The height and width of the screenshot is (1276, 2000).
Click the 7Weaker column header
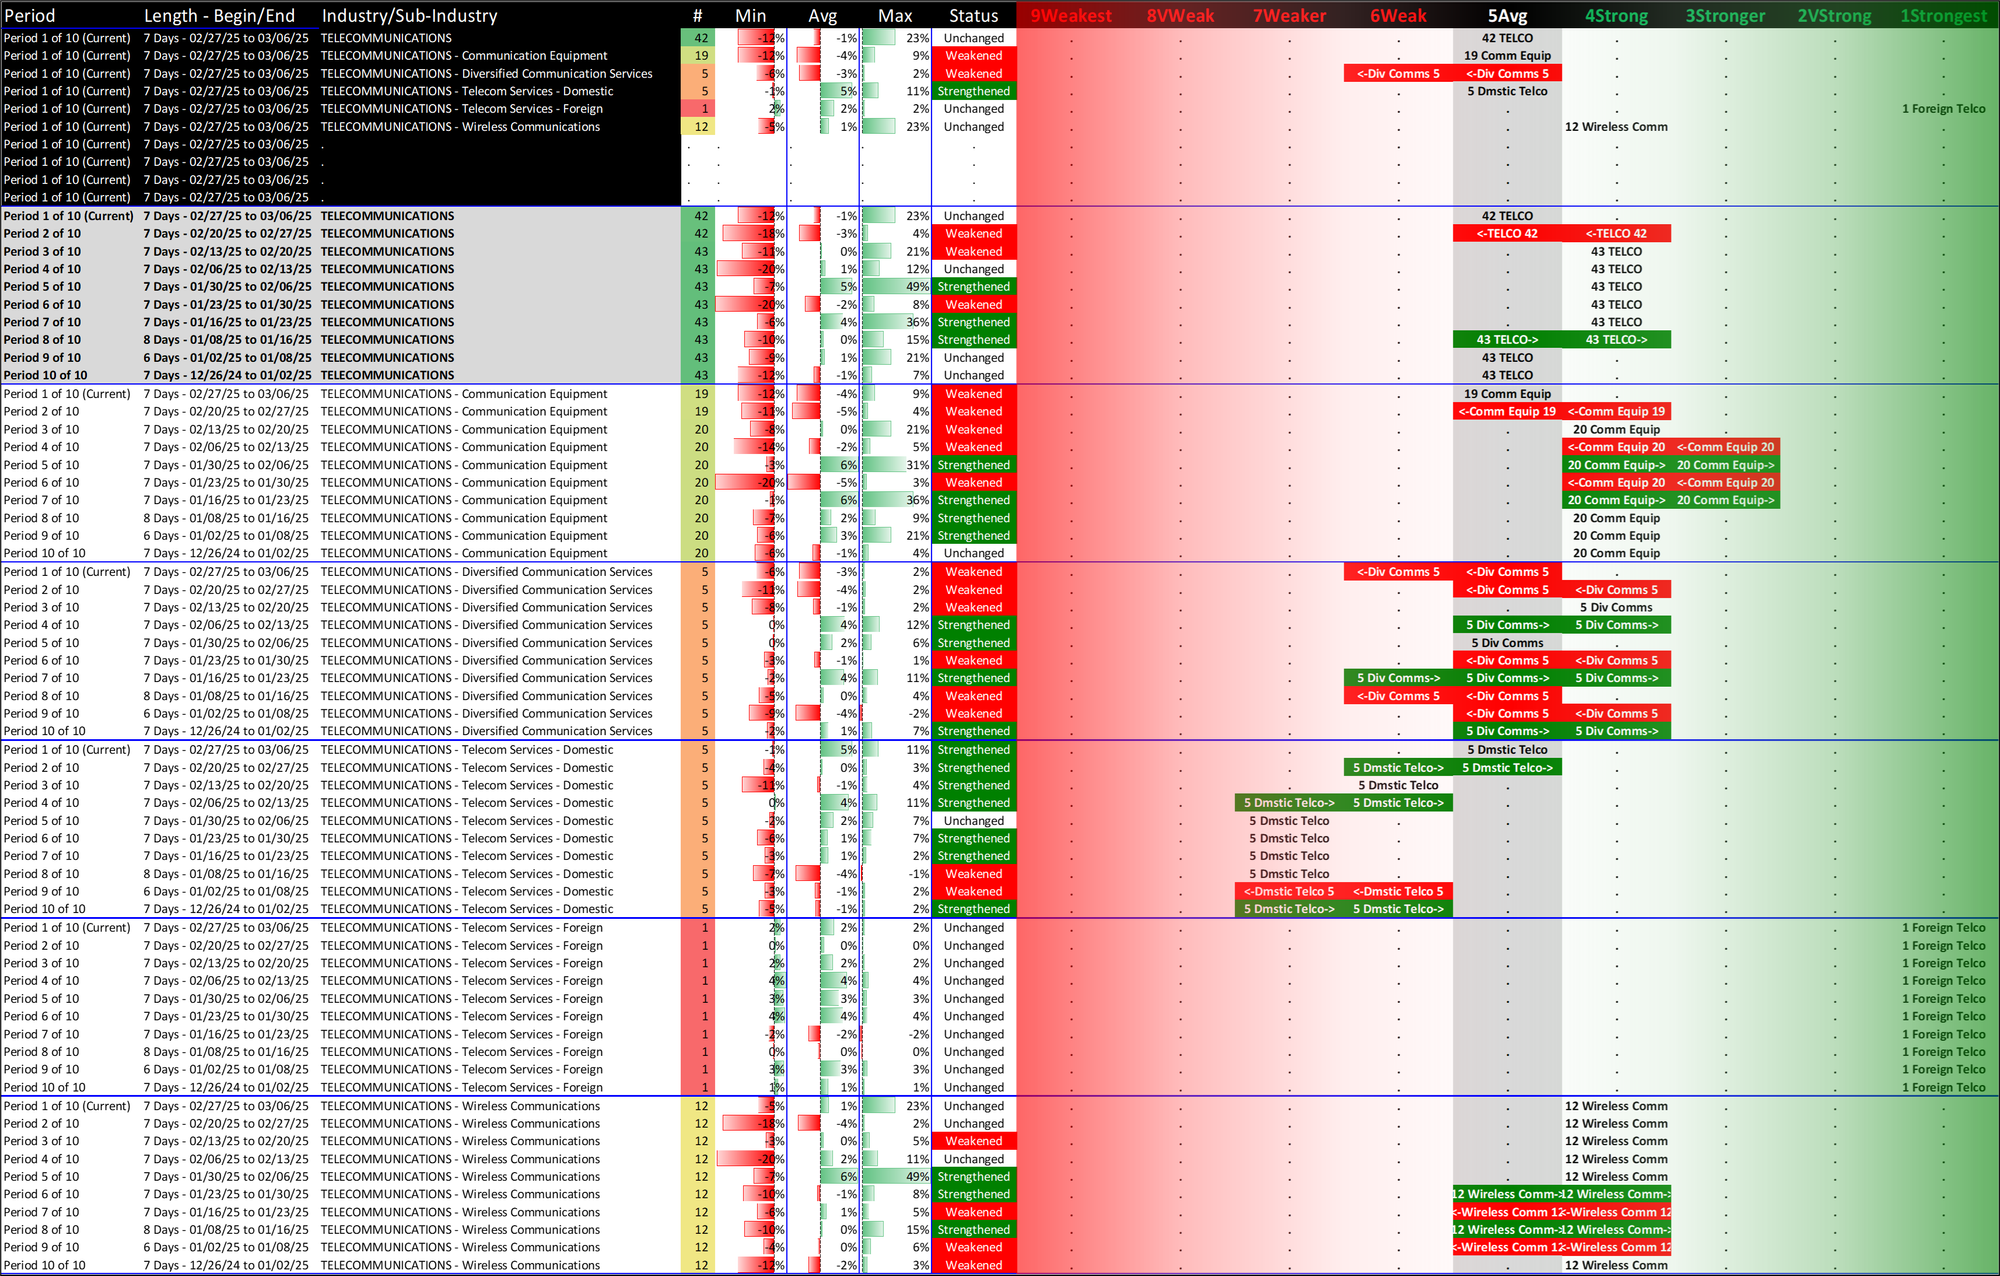tap(1289, 16)
